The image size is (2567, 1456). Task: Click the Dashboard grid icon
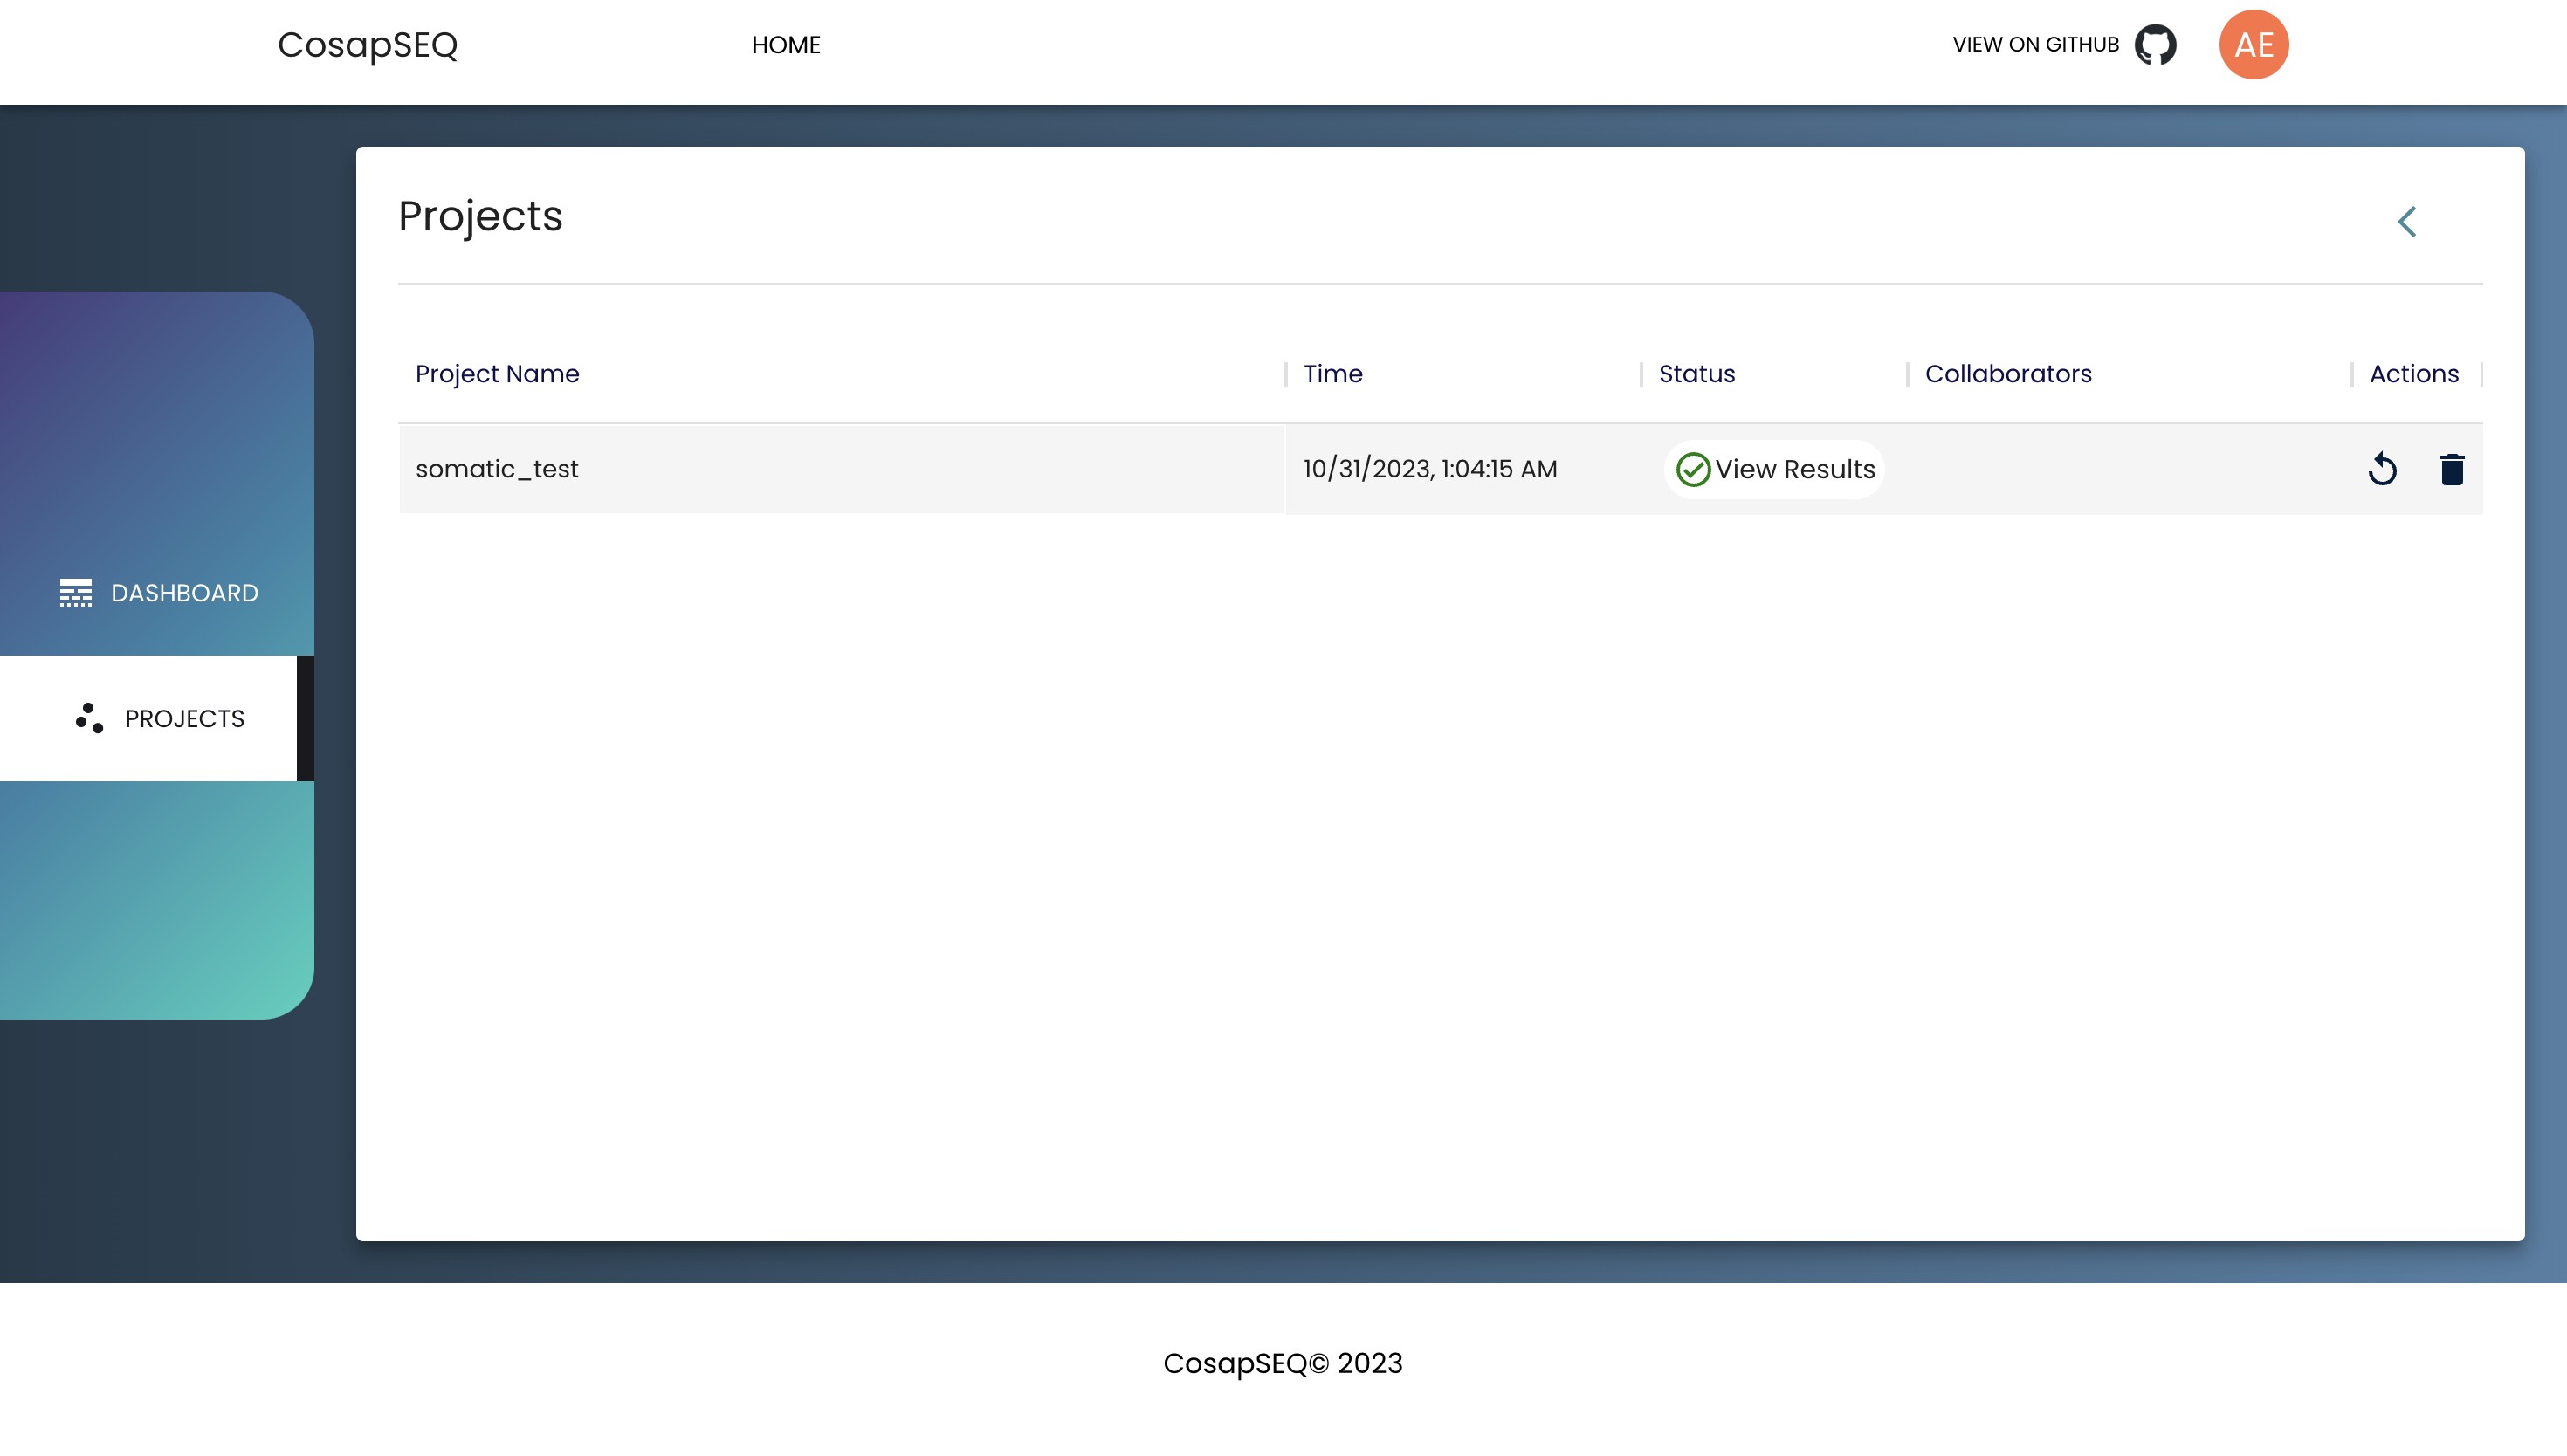[75, 593]
